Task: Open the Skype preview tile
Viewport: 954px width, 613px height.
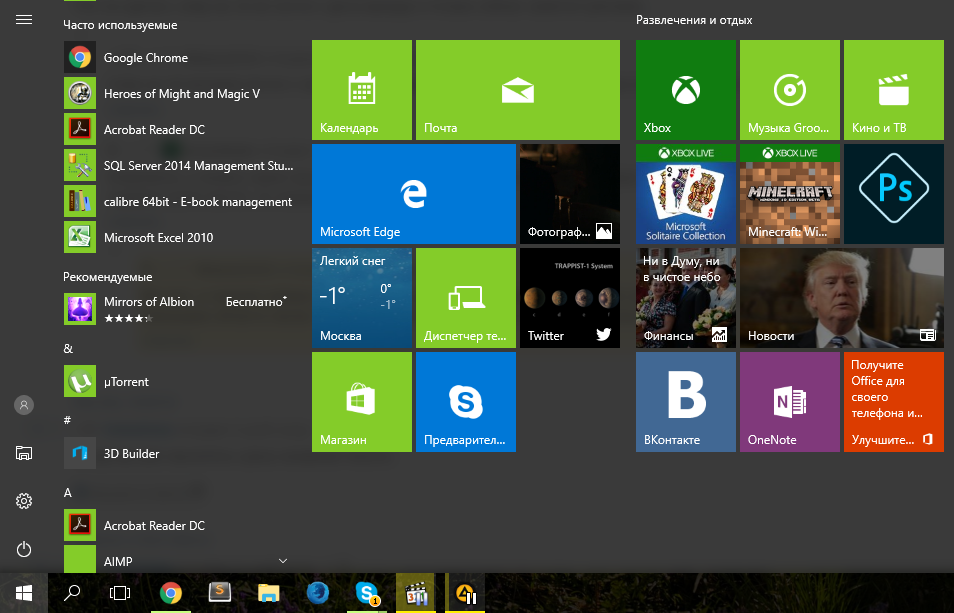Action: coord(465,401)
